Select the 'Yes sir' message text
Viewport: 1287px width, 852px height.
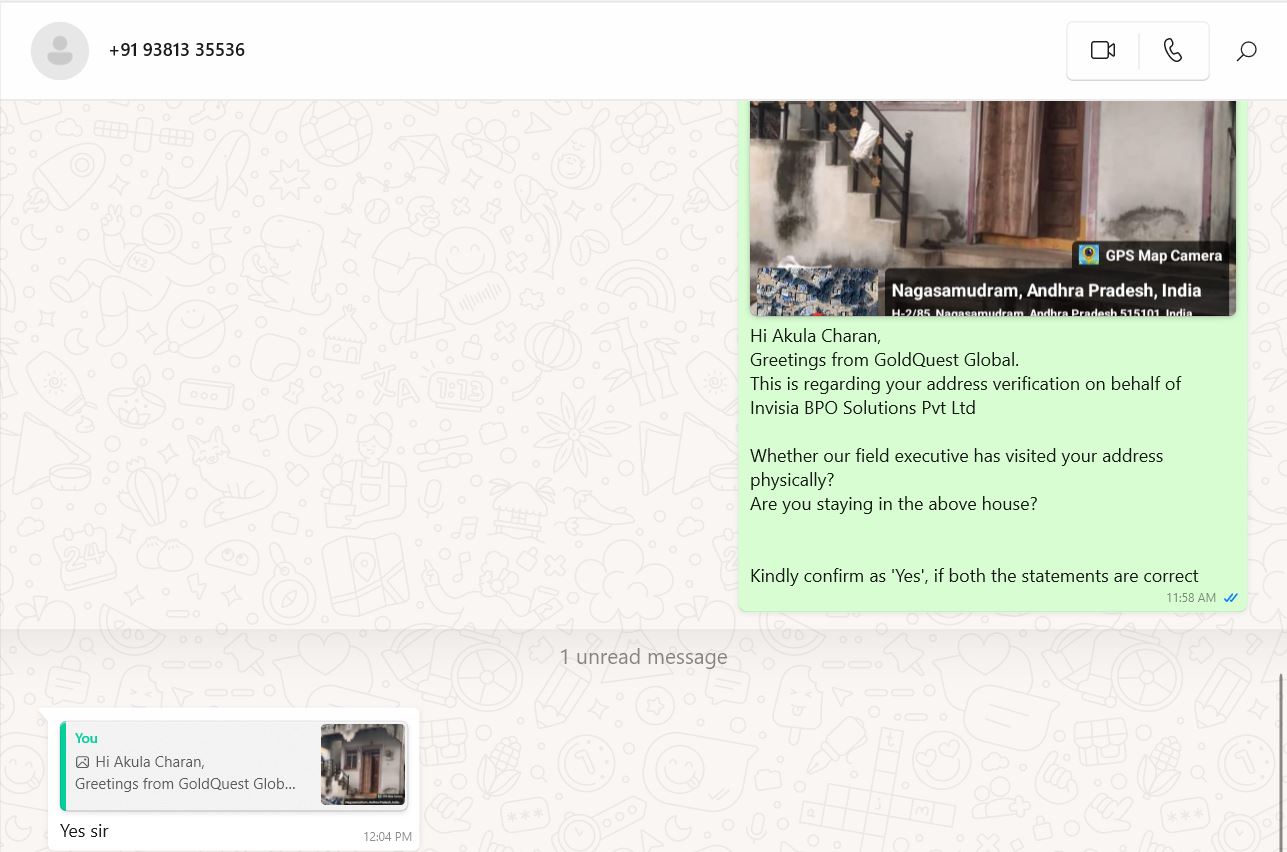pyautogui.click(x=84, y=831)
